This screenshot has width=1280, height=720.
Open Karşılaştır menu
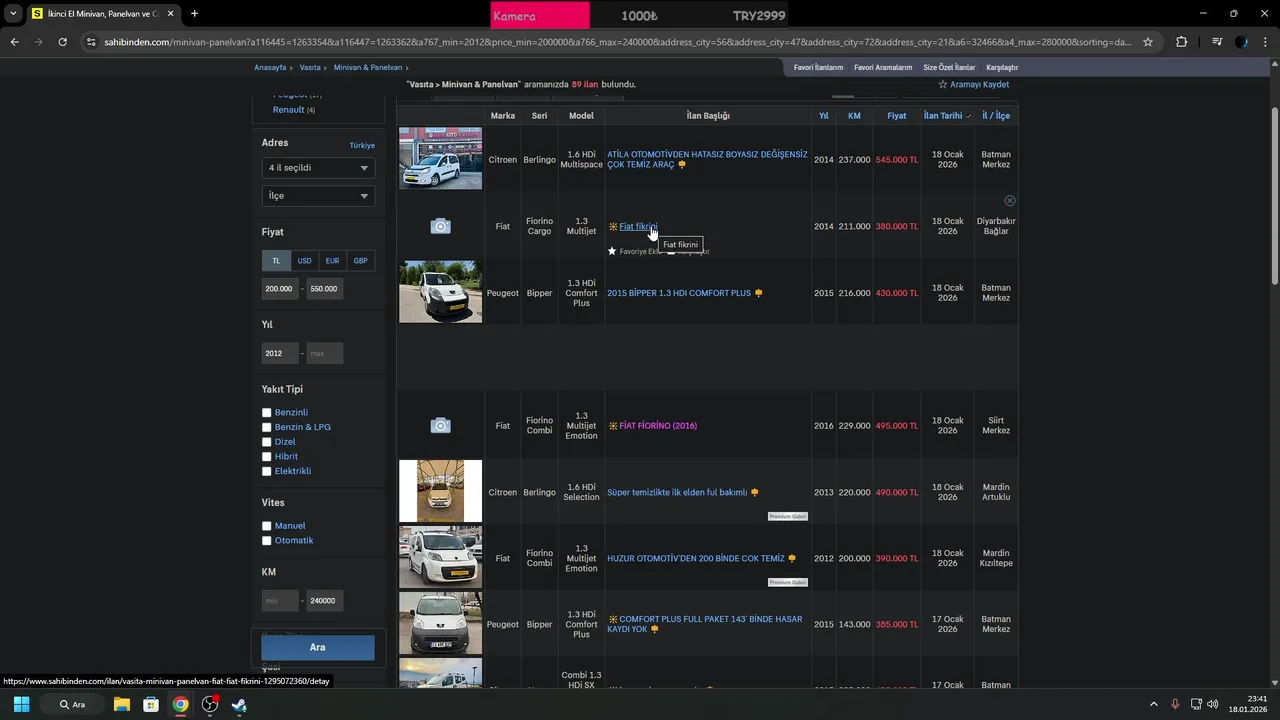coord(1002,67)
